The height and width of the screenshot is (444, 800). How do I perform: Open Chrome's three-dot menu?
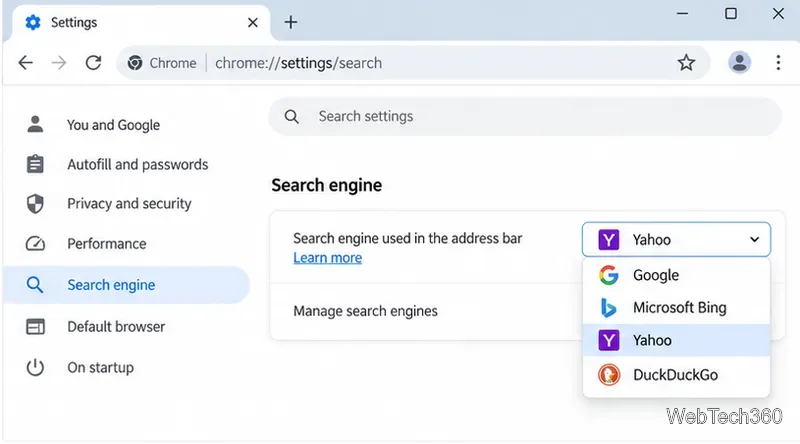point(778,63)
